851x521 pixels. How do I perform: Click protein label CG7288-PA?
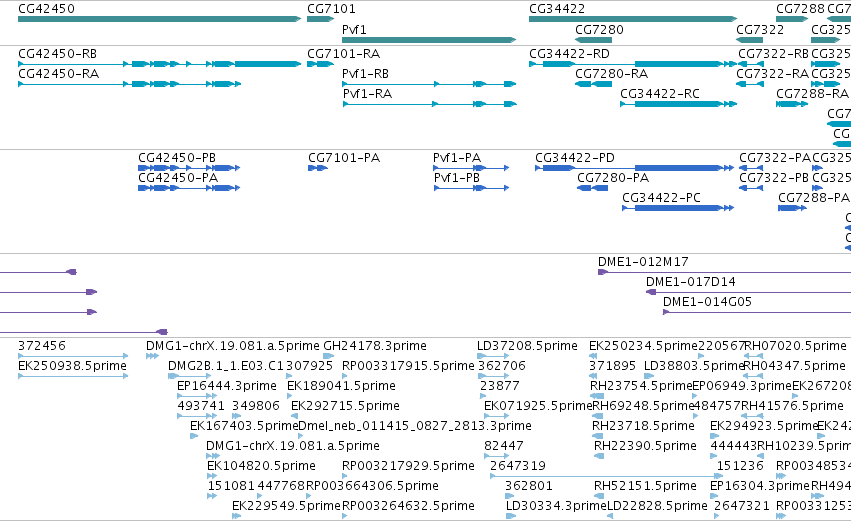point(814,198)
